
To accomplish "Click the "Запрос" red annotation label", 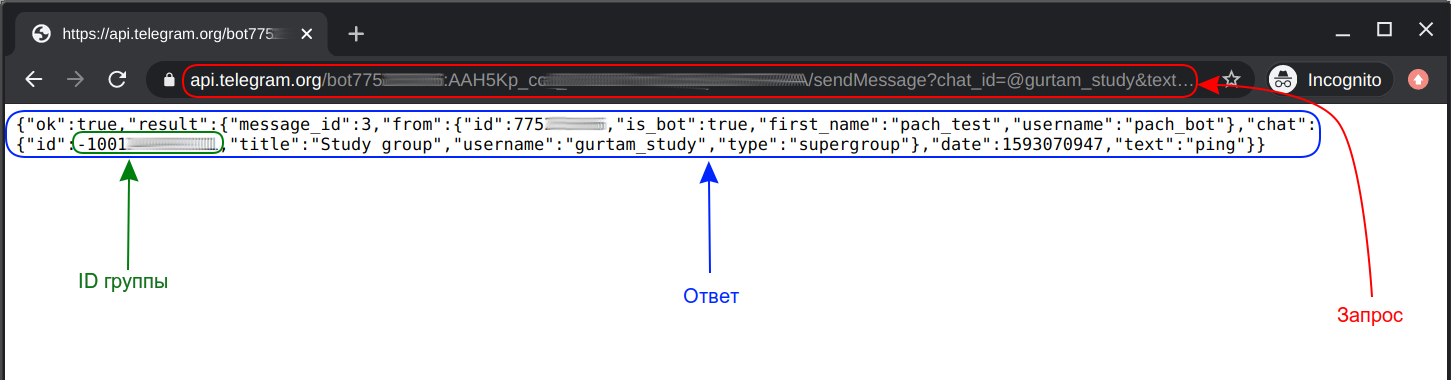I will coord(1370,315).
